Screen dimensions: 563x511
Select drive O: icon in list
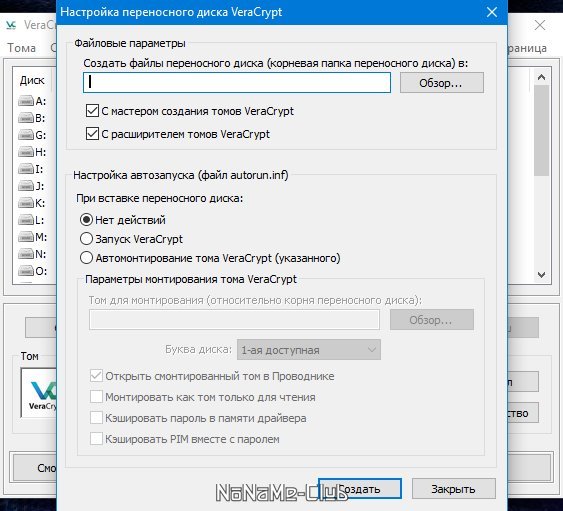point(26,271)
